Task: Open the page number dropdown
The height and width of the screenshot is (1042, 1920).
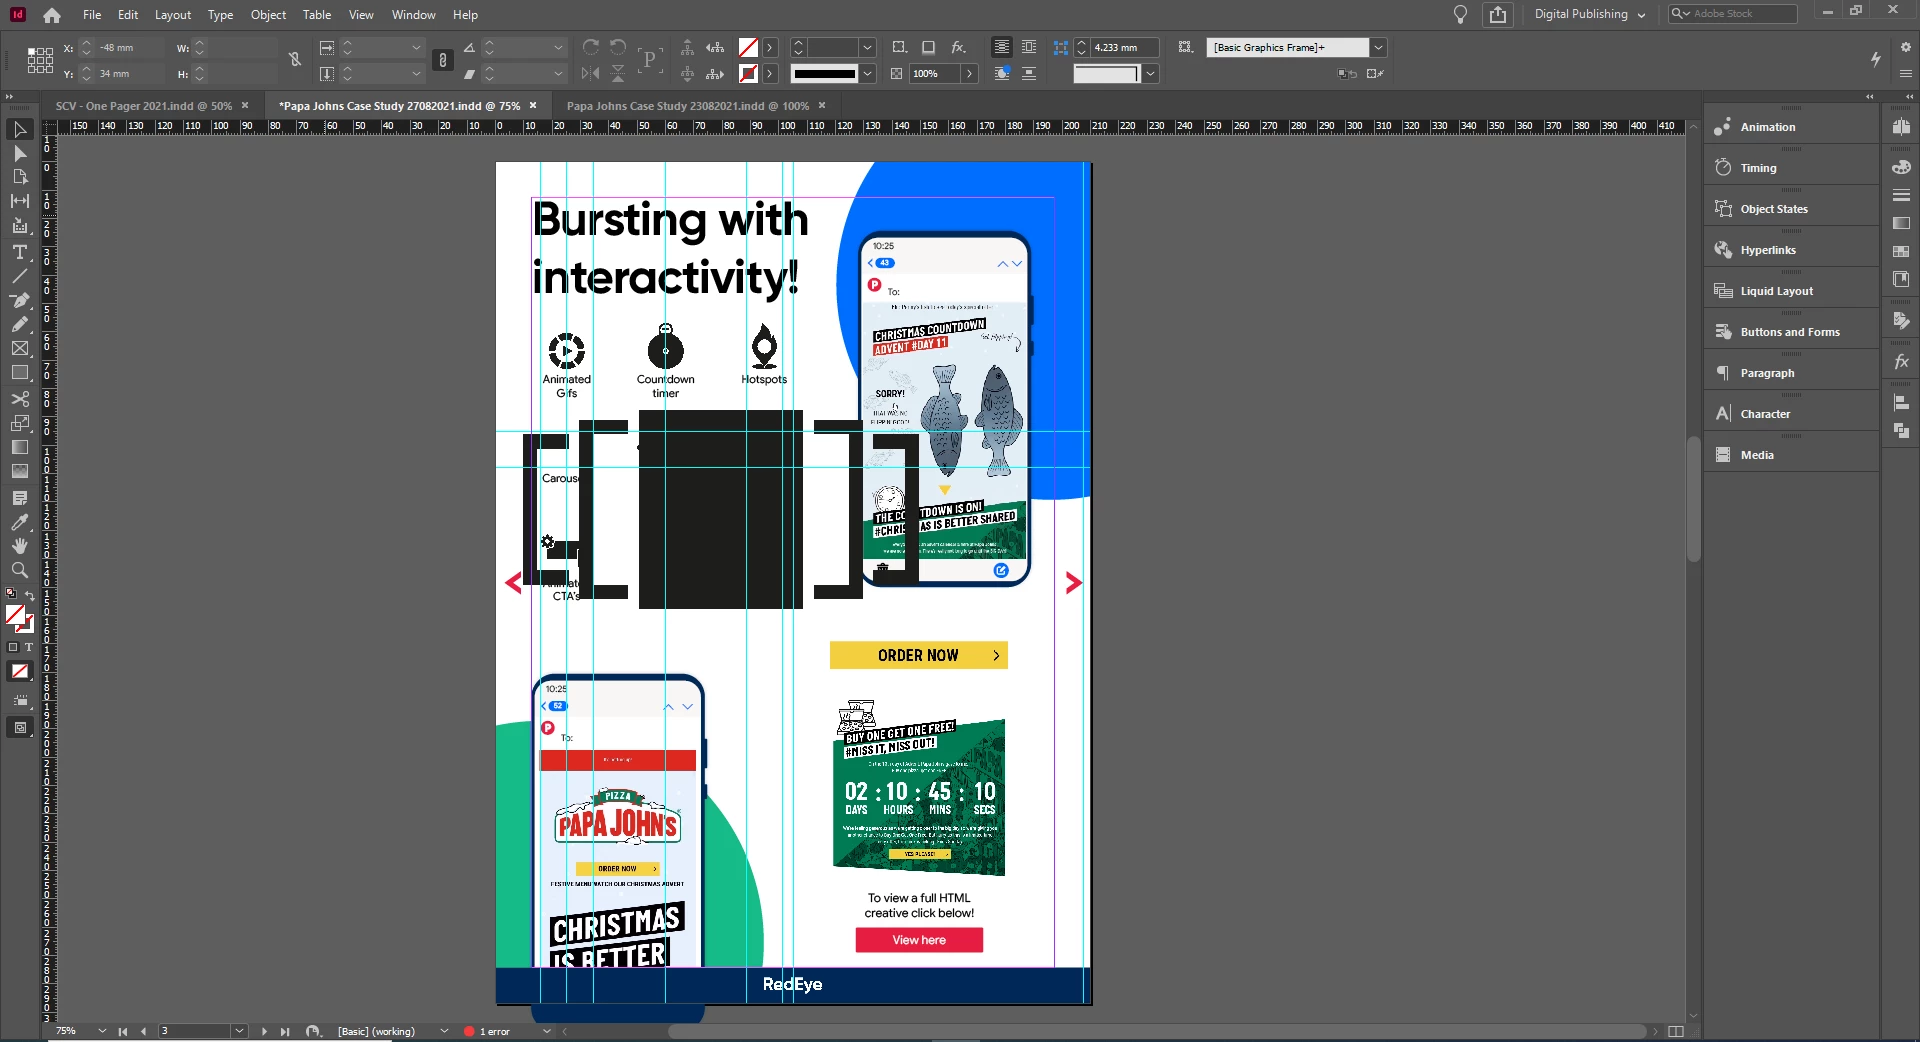Action: coord(239,1031)
